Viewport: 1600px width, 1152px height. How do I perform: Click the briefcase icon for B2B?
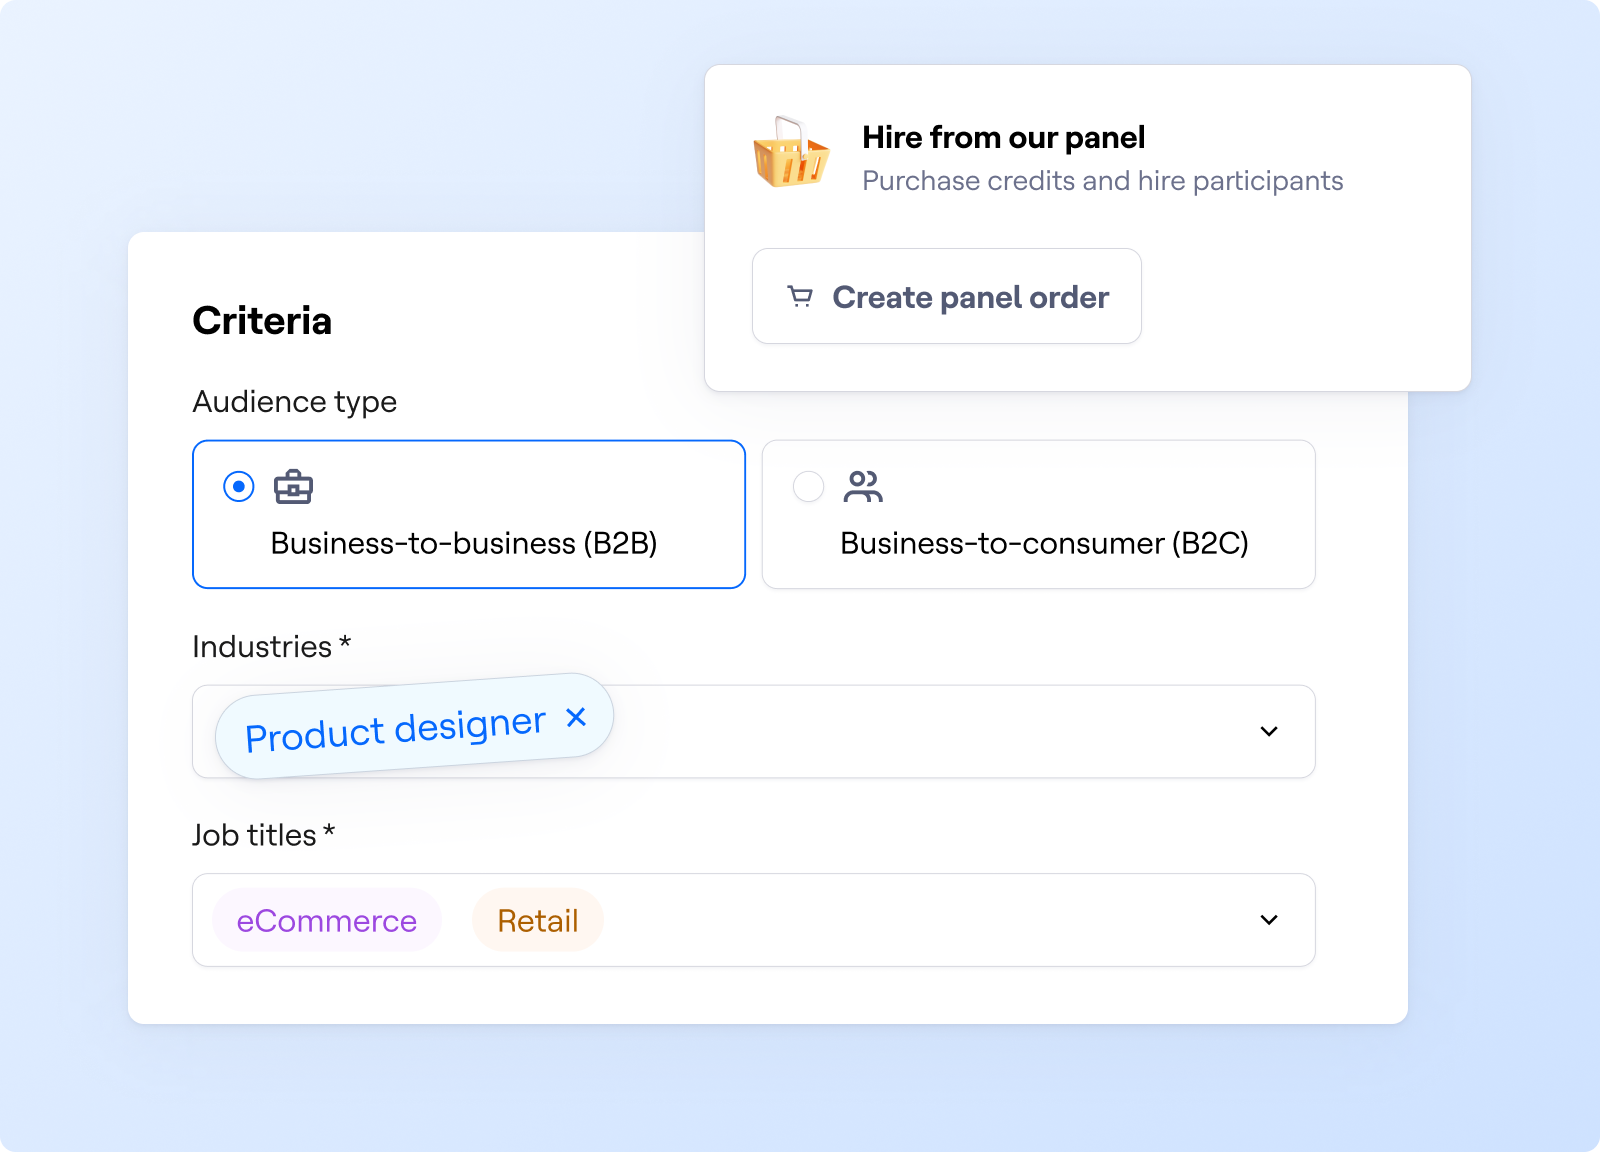293,487
